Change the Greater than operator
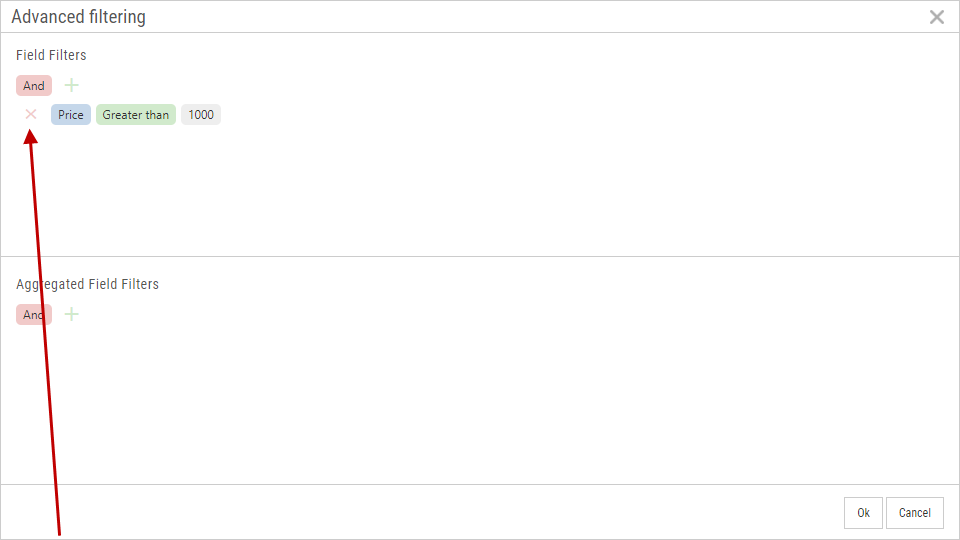Viewport: 960px width, 540px height. coord(136,115)
